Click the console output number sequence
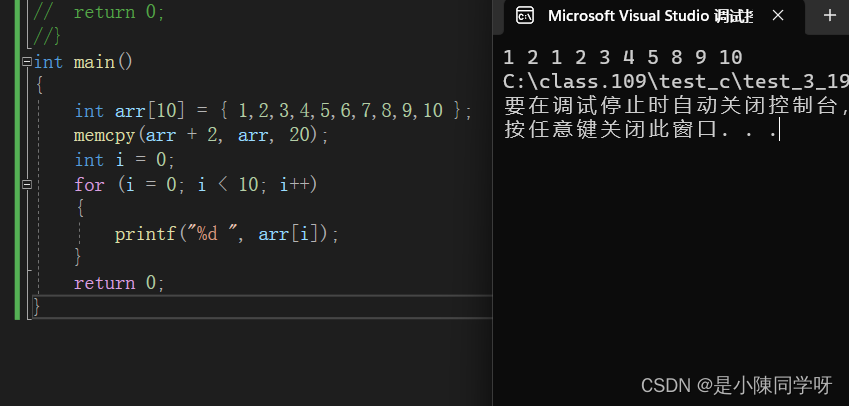 [x=623, y=57]
